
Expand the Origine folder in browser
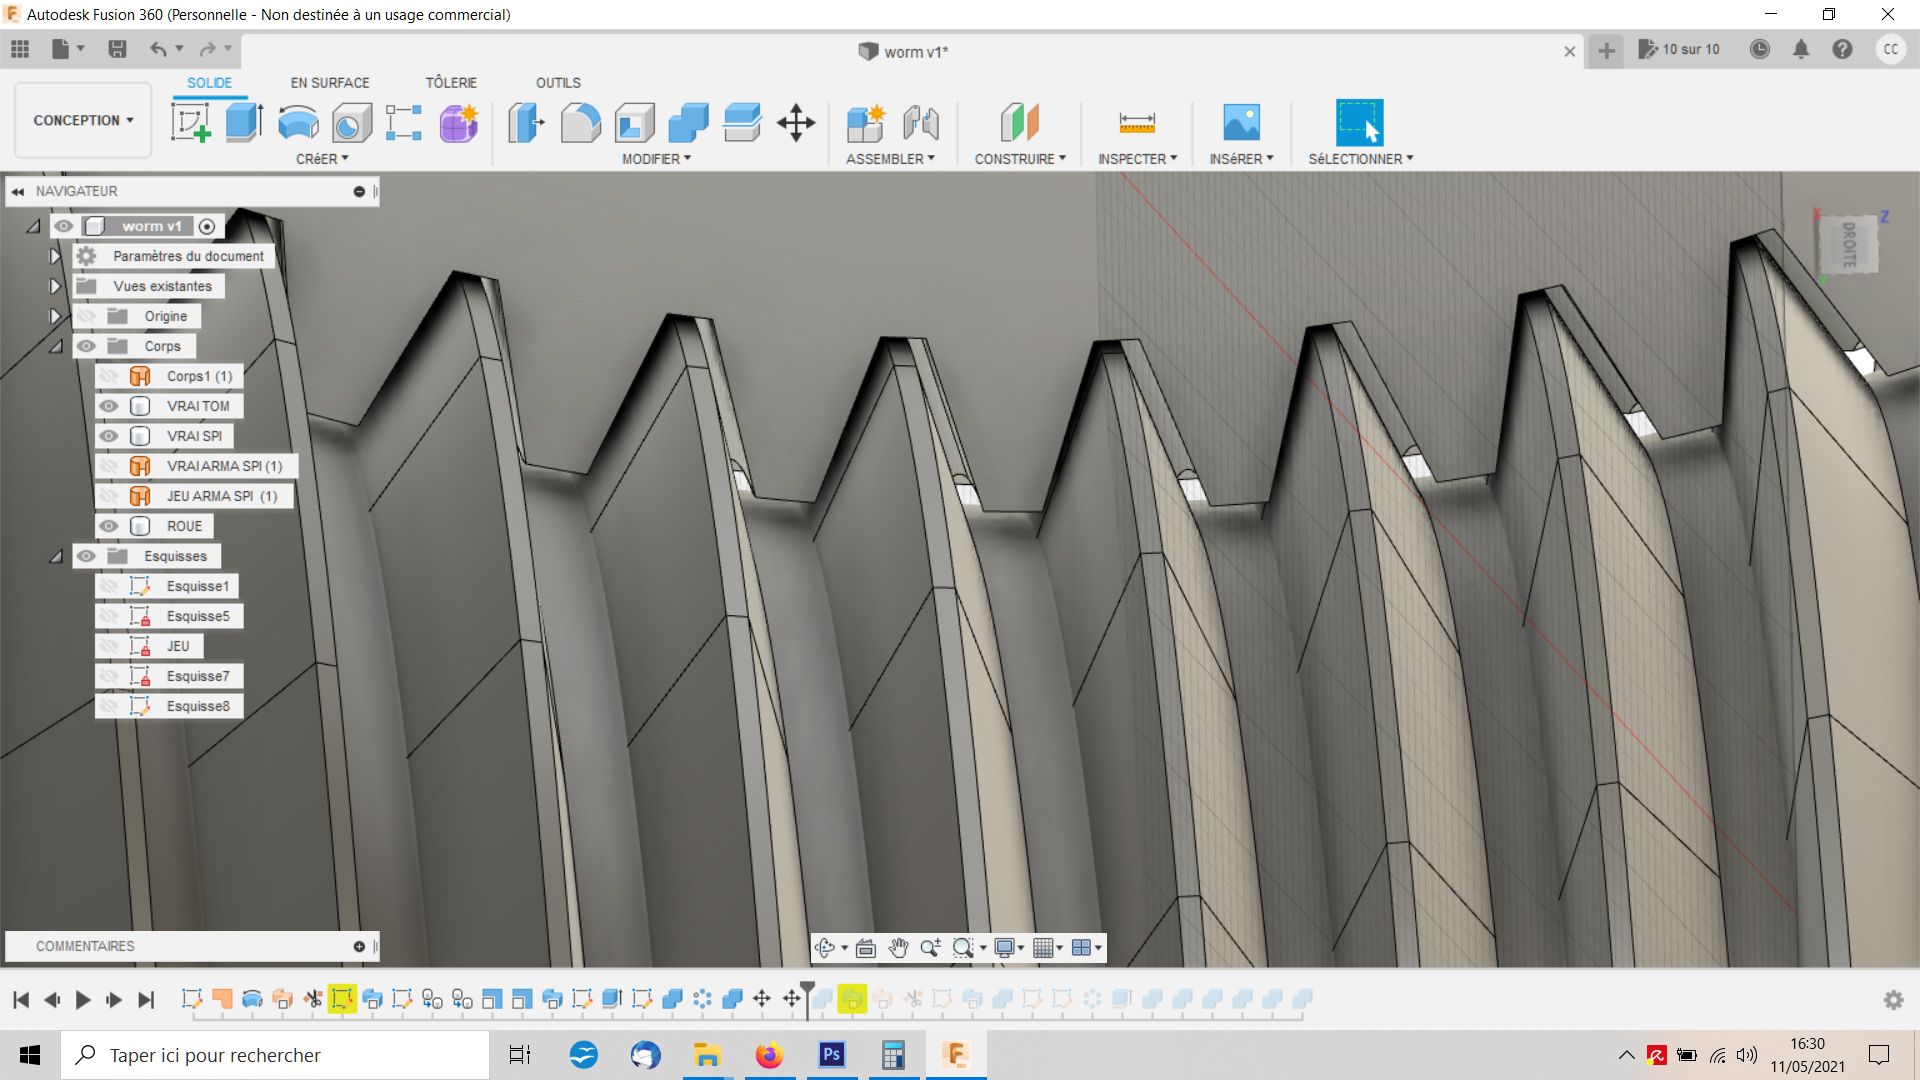(x=55, y=316)
